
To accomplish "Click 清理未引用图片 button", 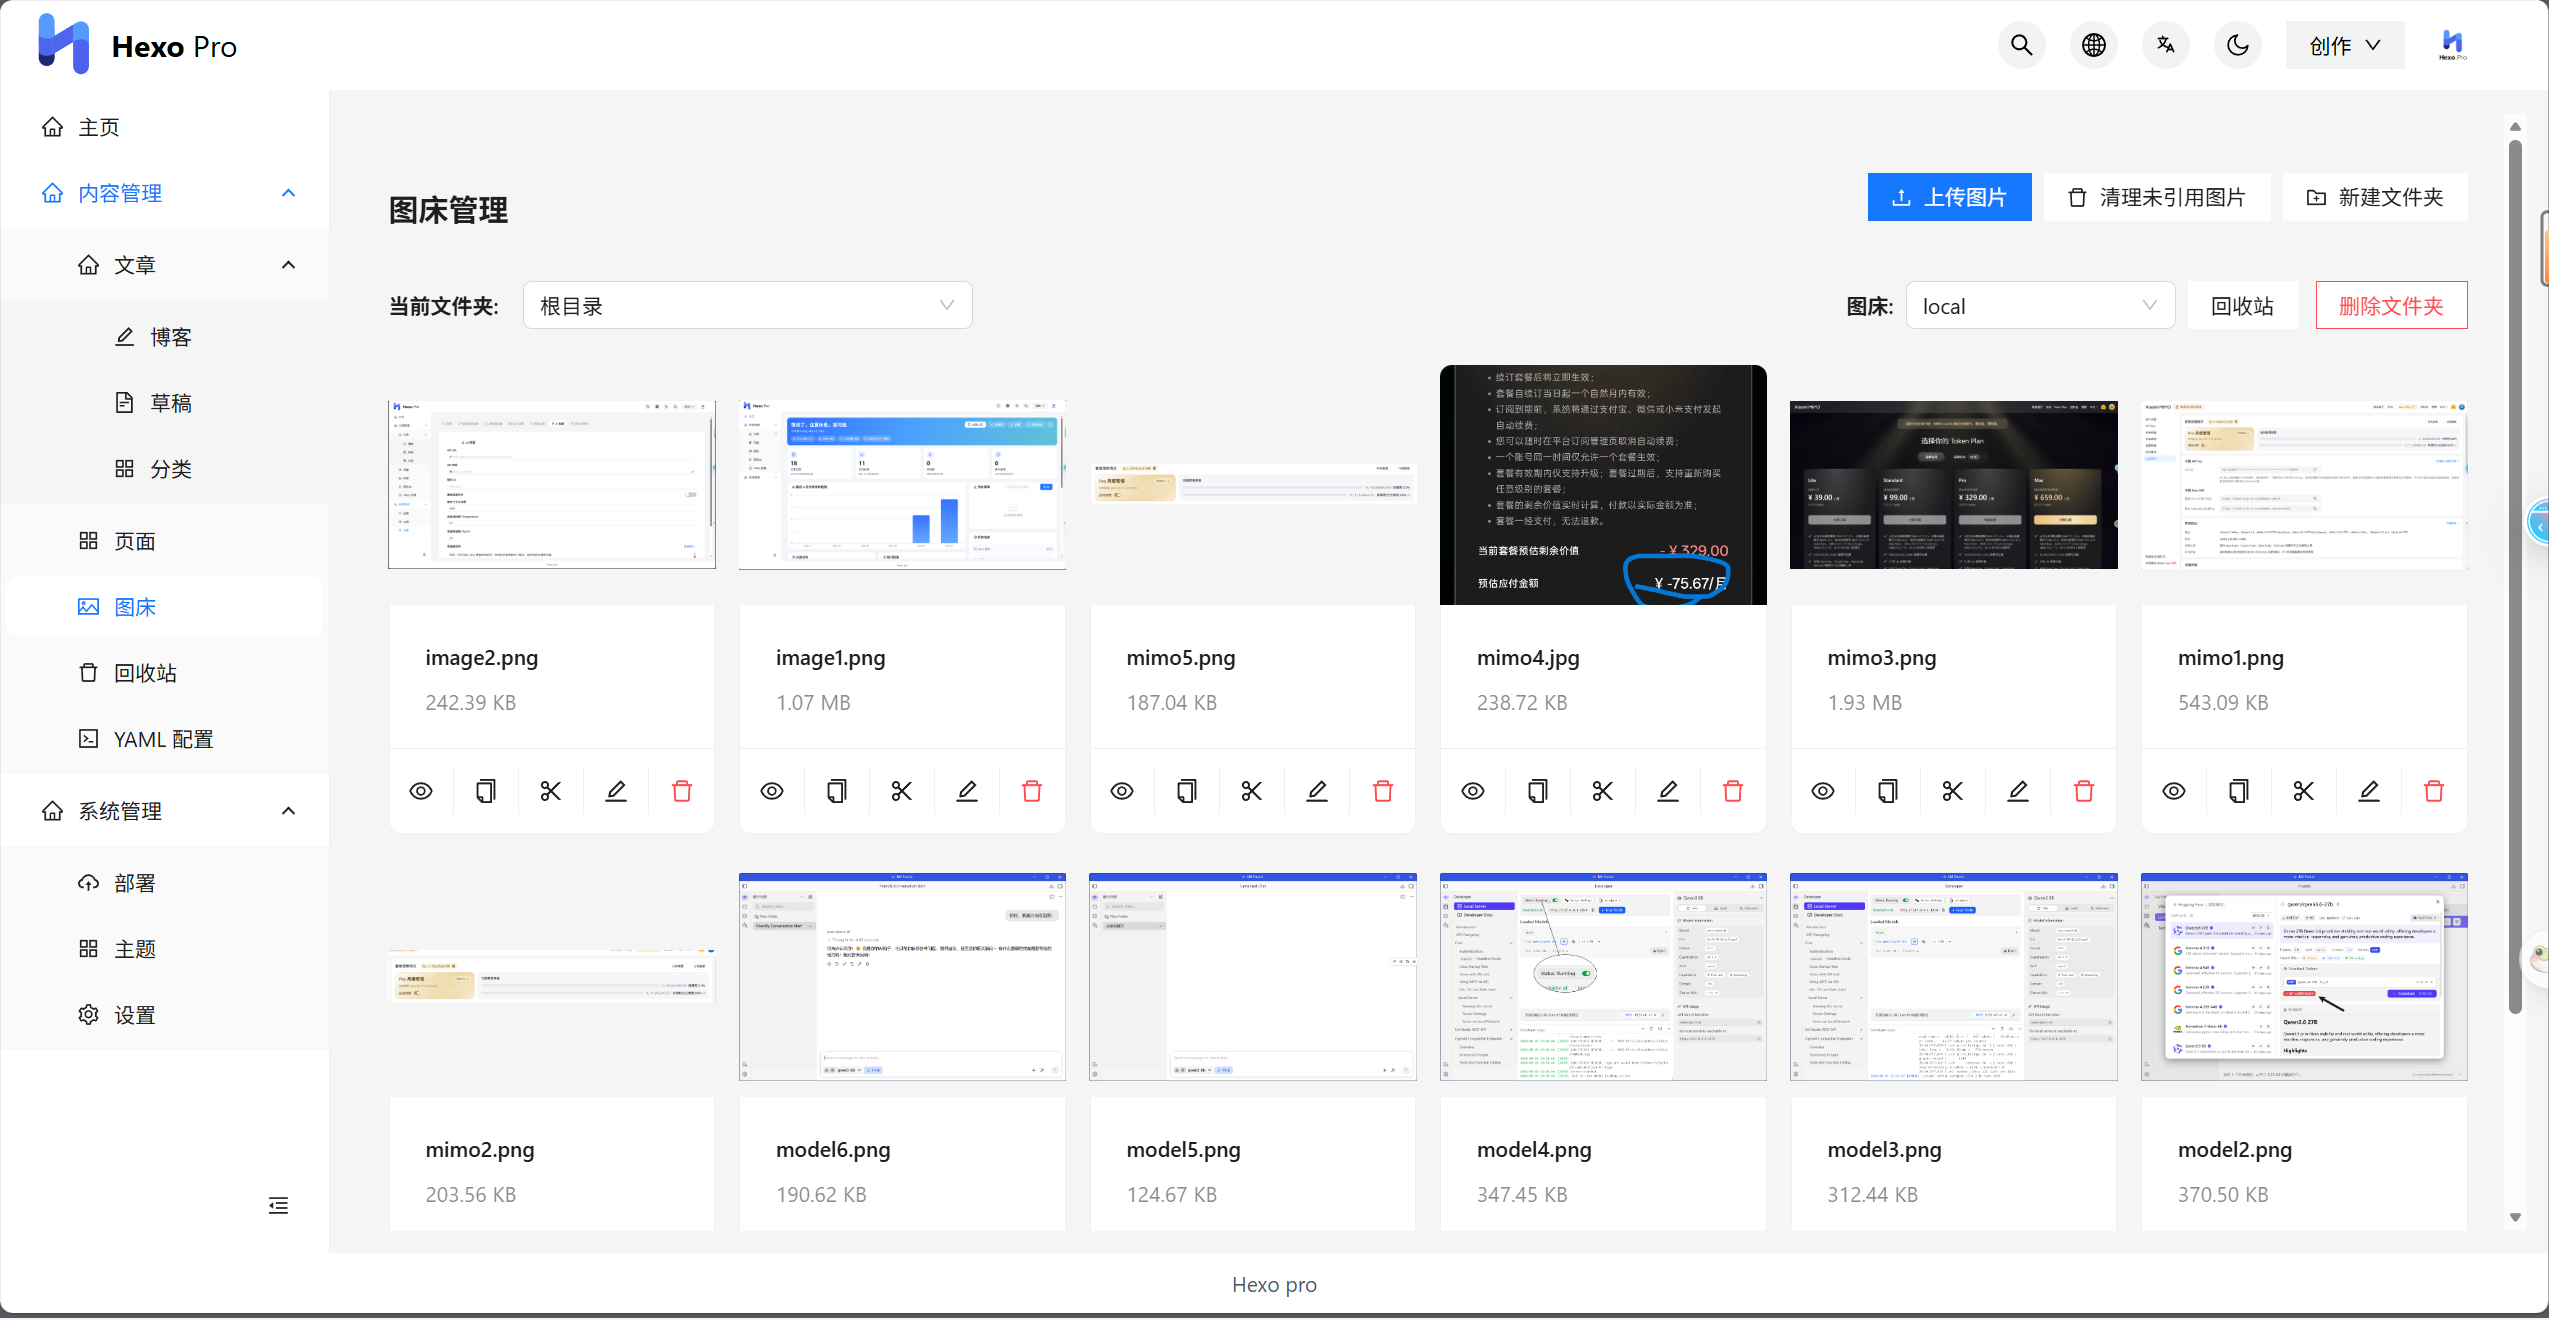I will (x=2156, y=197).
